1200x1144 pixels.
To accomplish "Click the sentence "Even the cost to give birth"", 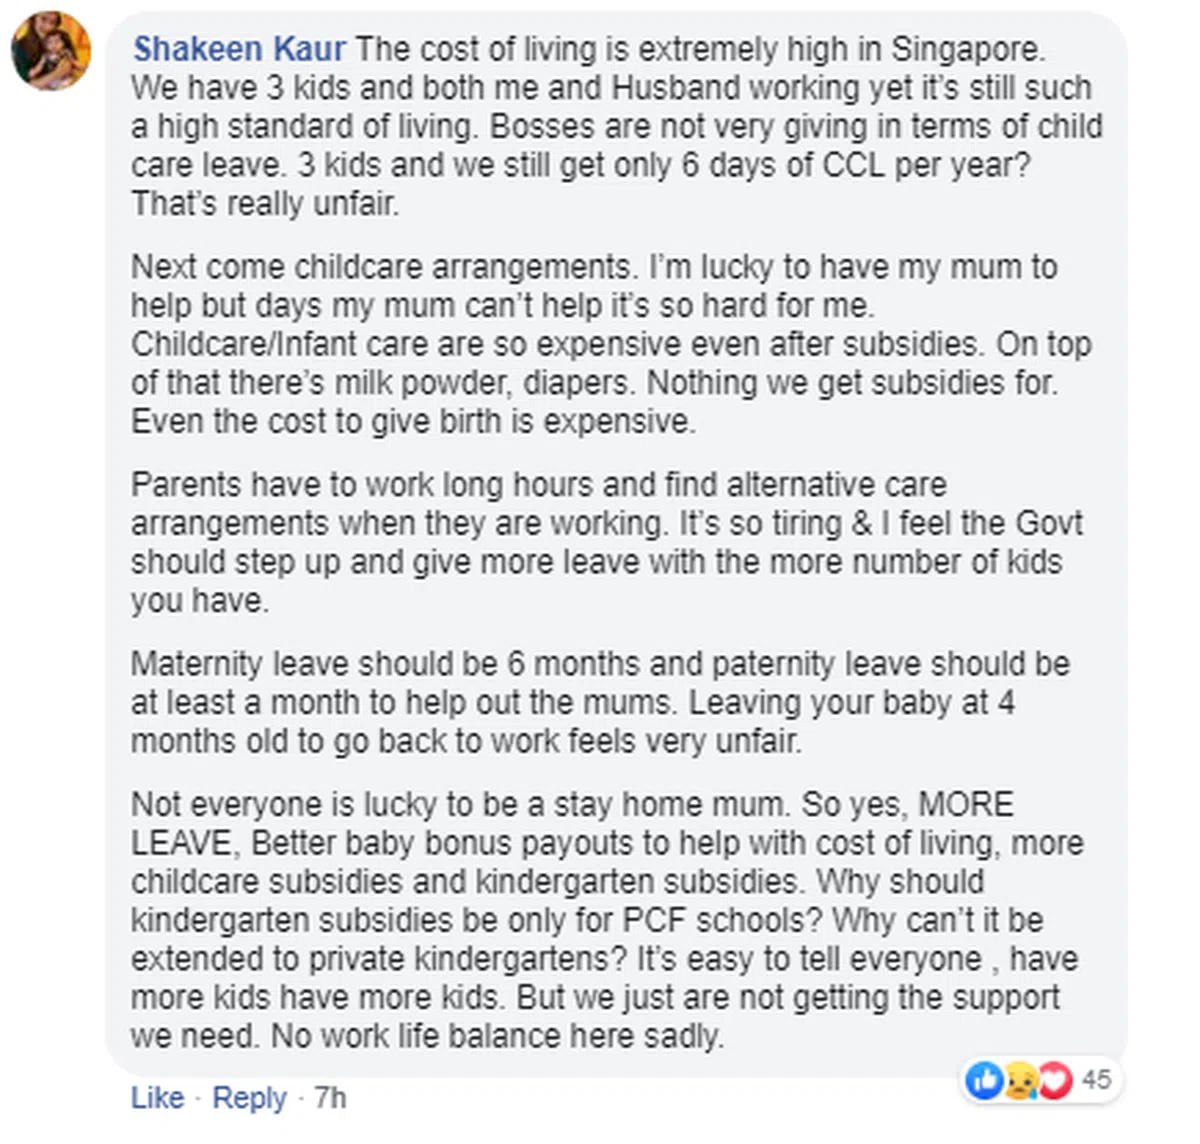I will [x=412, y=422].
